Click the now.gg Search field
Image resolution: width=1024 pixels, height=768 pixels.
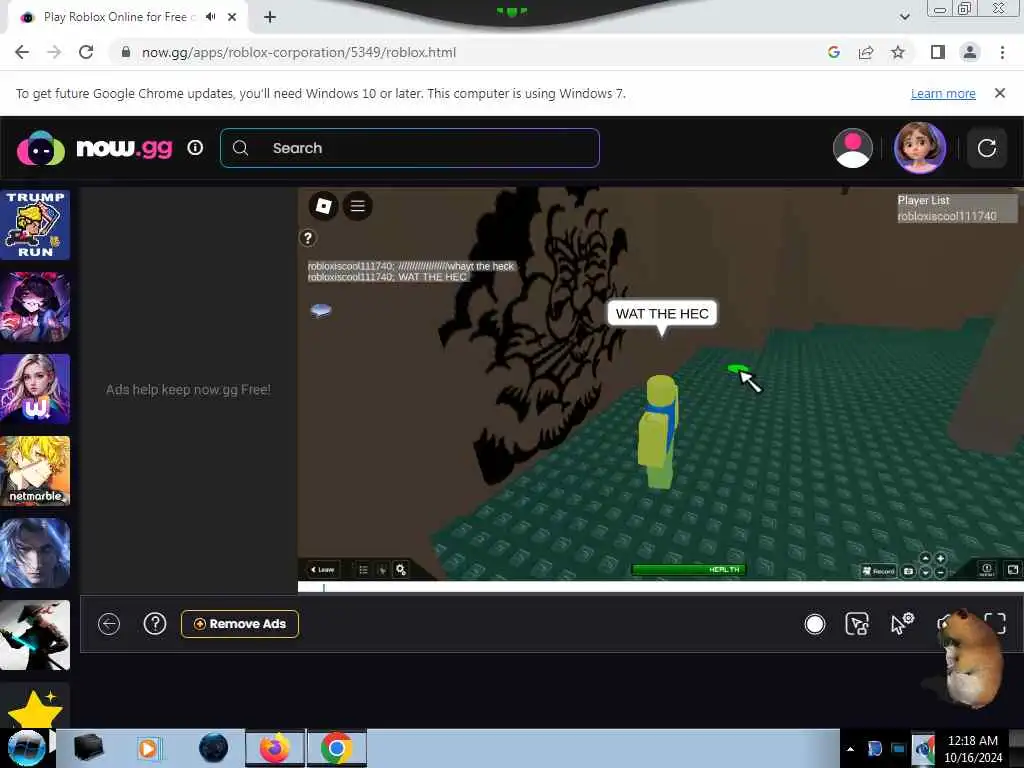pos(409,148)
